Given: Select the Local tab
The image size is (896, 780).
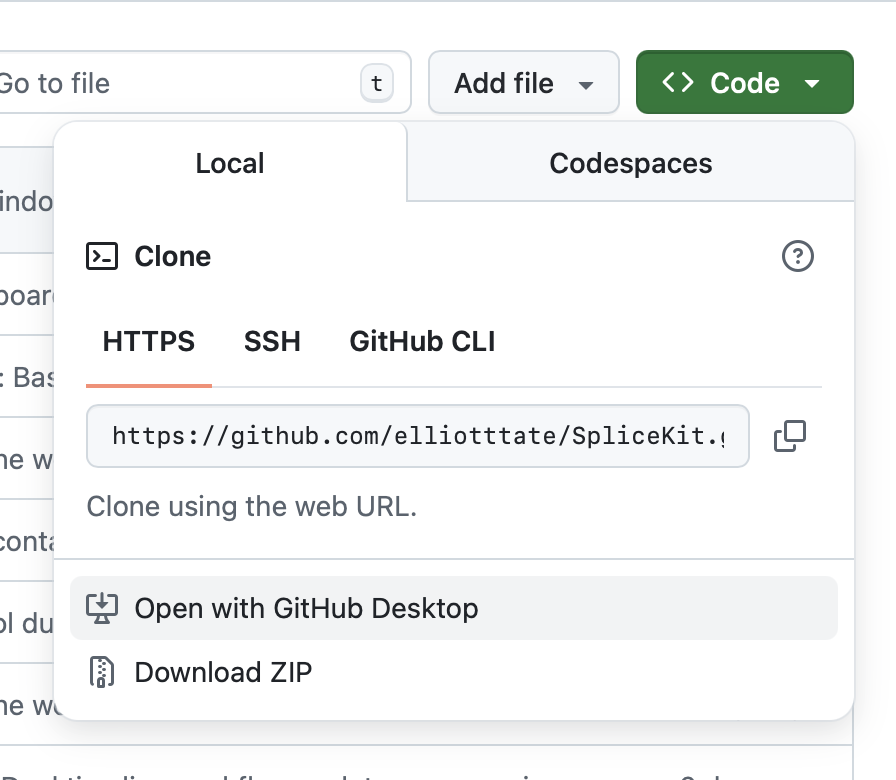Looking at the screenshot, I should click(230, 164).
